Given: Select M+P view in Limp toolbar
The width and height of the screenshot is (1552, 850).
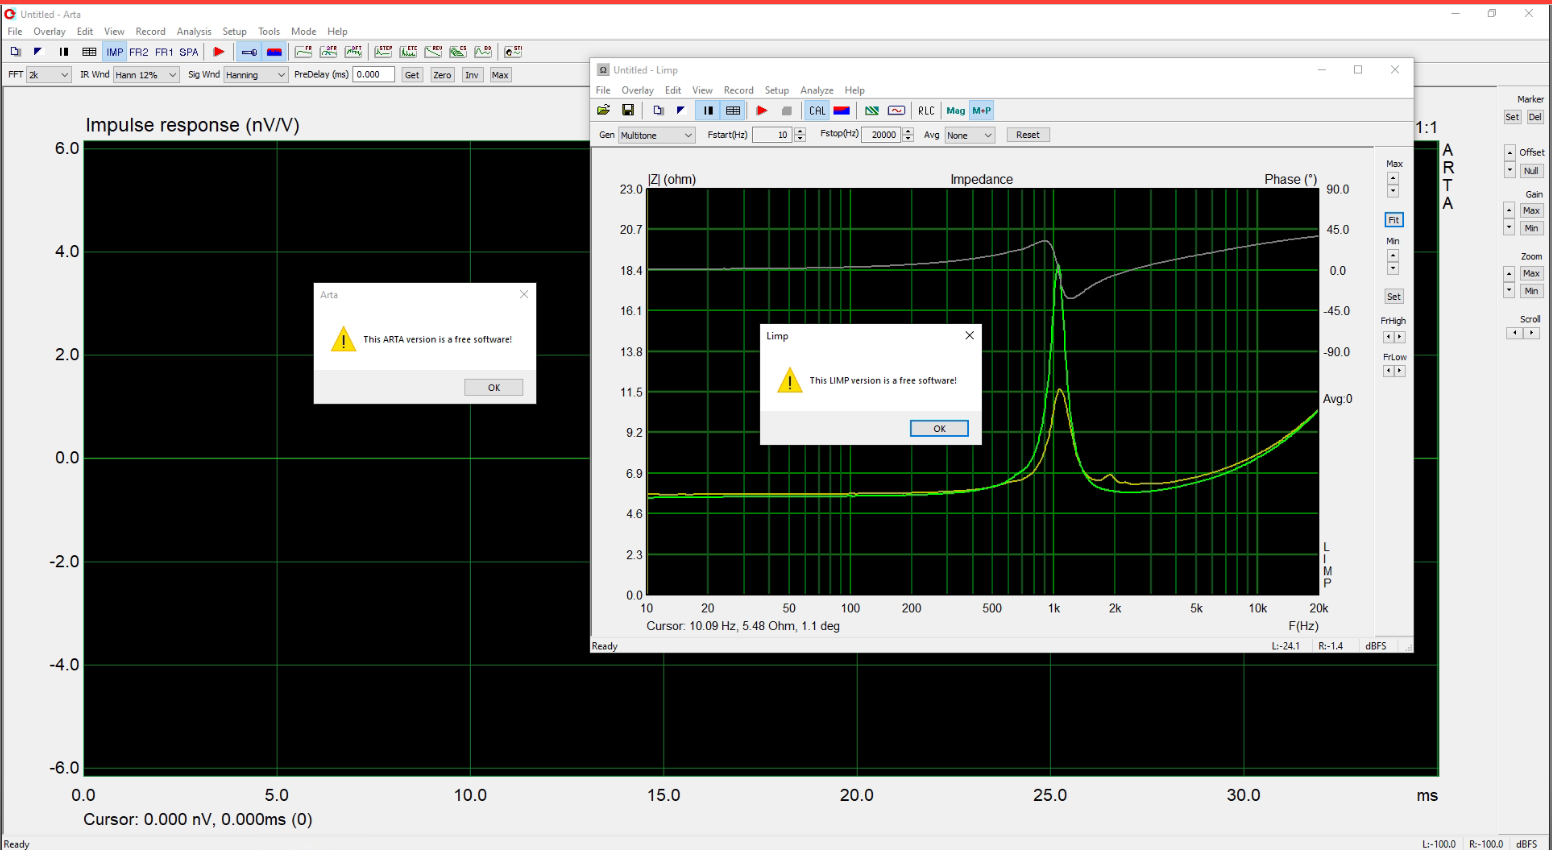Looking at the screenshot, I should click(x=982, y=111).
